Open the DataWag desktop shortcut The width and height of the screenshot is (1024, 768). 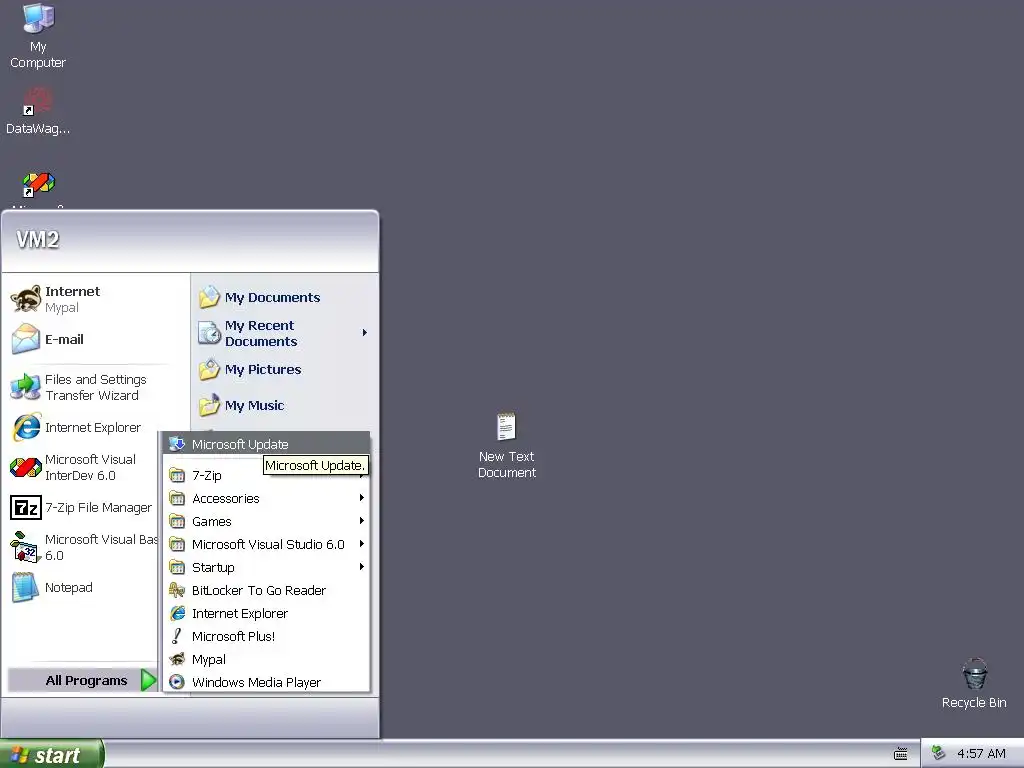coord(38,111)
